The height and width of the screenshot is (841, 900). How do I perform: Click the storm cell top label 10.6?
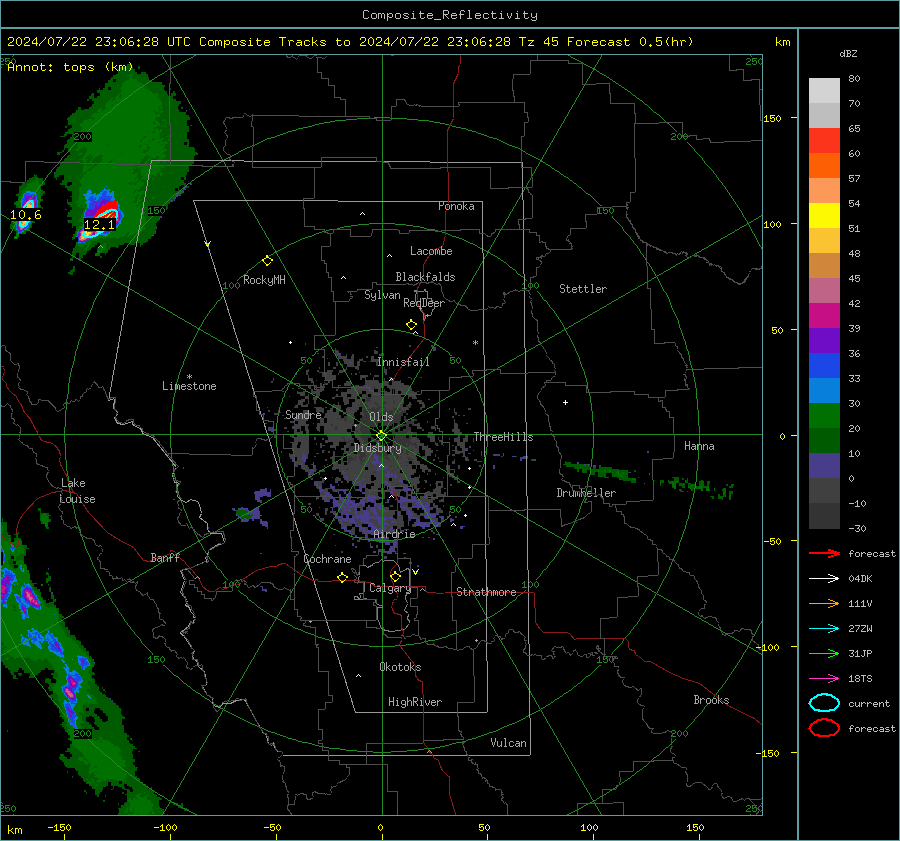point(26,215)
